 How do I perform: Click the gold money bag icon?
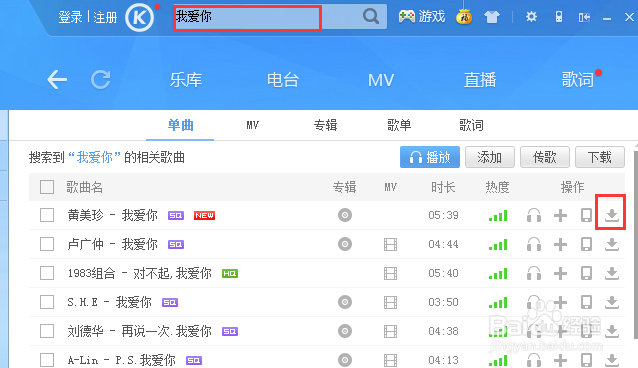tap(464, 16)
